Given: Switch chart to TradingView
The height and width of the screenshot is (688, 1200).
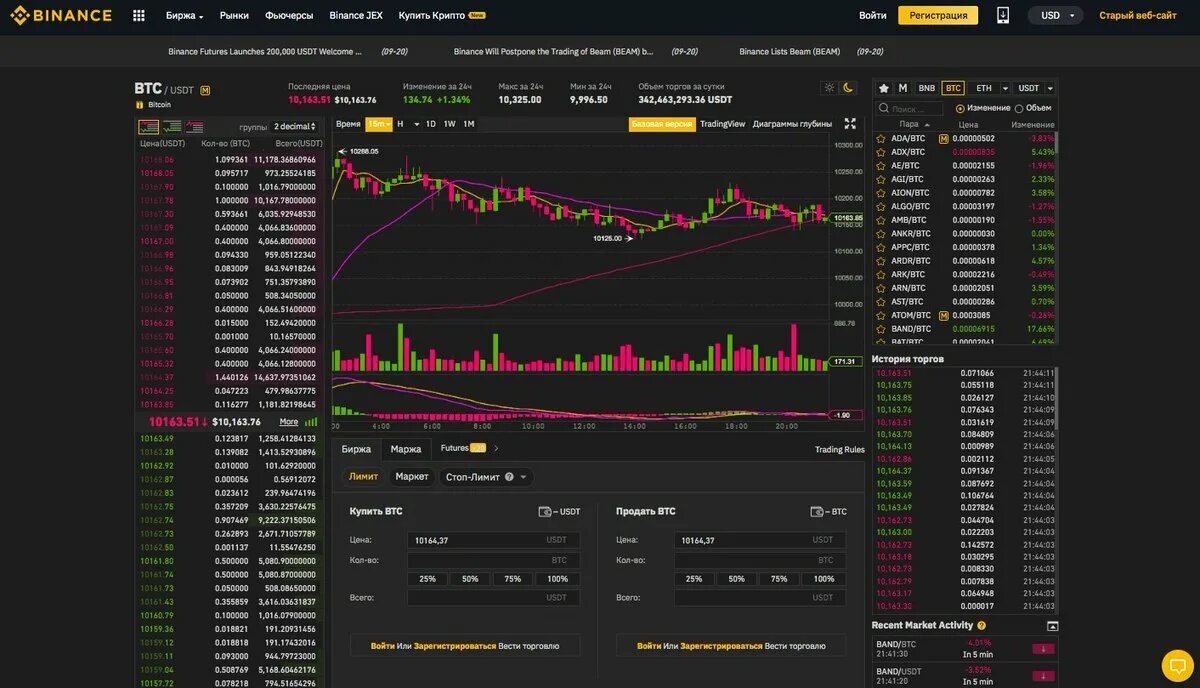Looking at the screenshot, I should [x=722, y=124].
